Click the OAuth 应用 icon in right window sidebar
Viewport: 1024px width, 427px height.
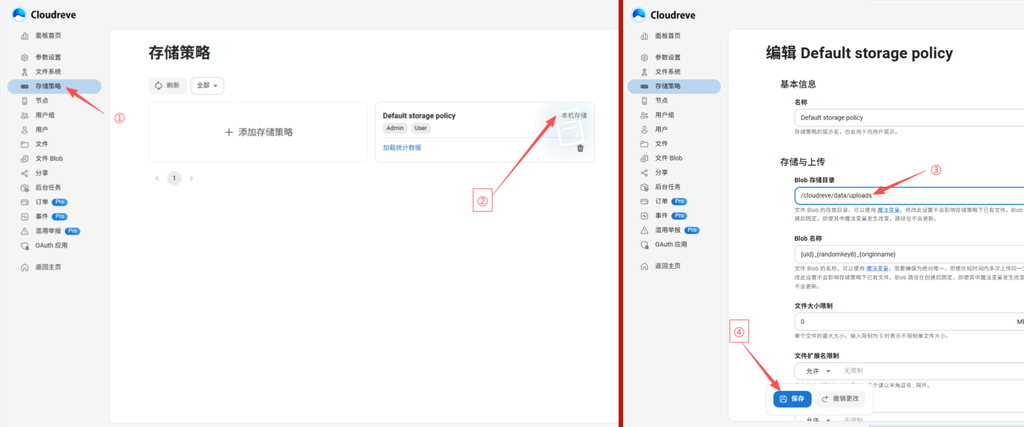pyautogui.click(x=645, y=245)
